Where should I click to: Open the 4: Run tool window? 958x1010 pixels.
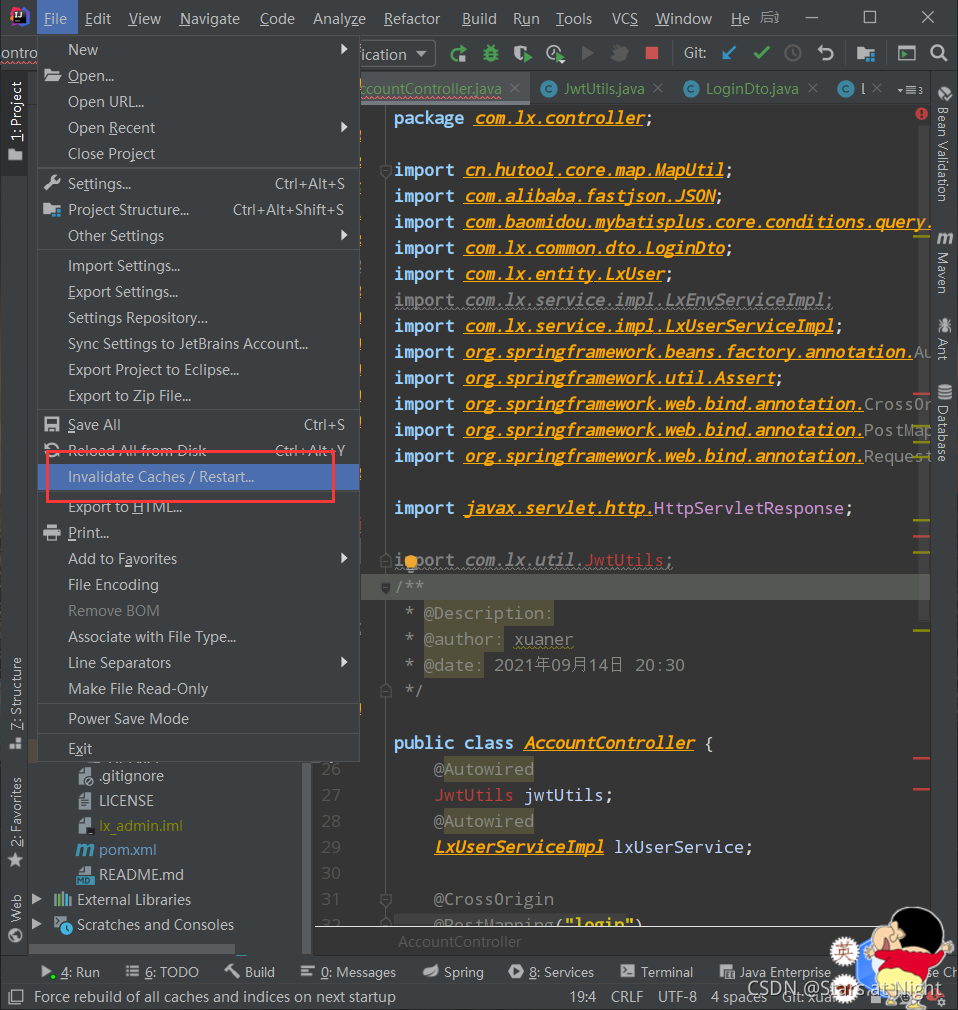click(x=70, y=971)
